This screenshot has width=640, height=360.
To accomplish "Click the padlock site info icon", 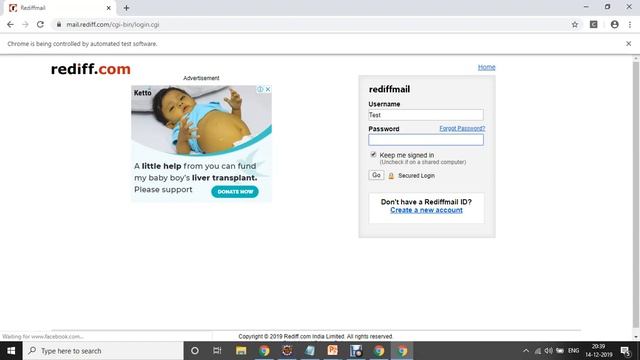I will pos(59,24).
